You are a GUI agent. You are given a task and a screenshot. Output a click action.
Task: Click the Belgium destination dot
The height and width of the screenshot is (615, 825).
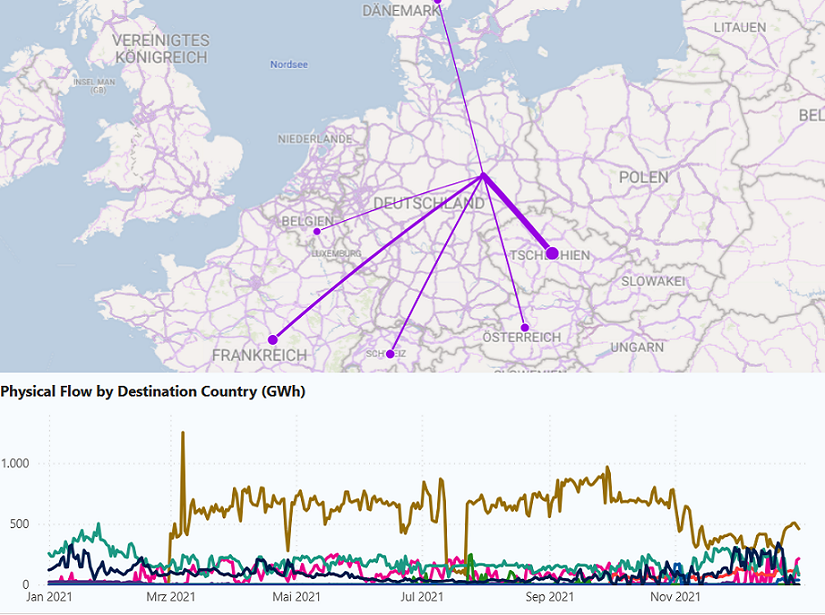[x=317, y=231]
